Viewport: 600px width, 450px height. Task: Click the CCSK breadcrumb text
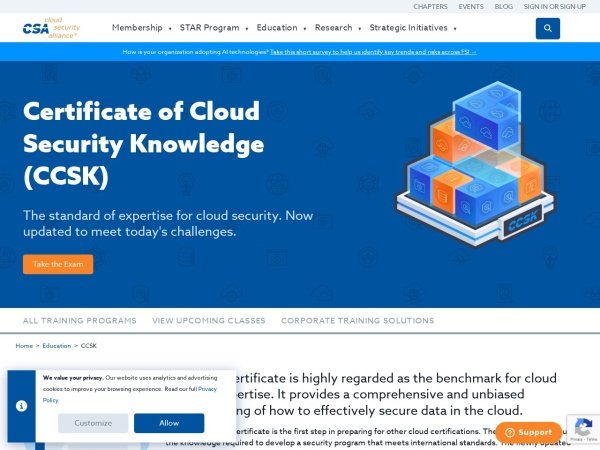tap(89, 346)
